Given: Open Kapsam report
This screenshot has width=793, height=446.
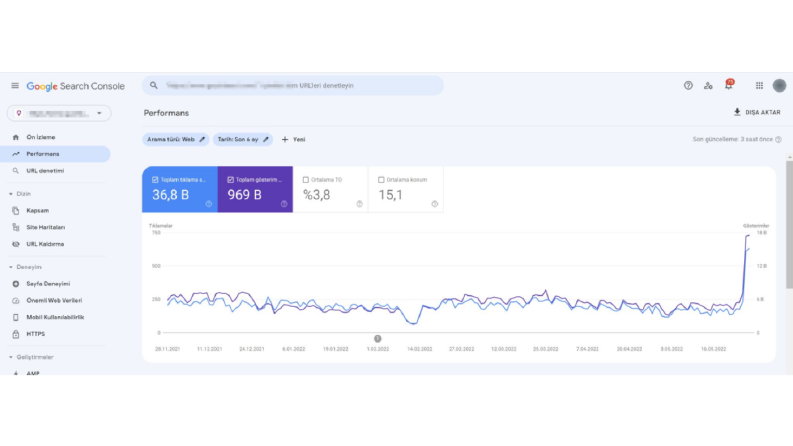Looking at the screenshot, I should [x=55, y=210].
